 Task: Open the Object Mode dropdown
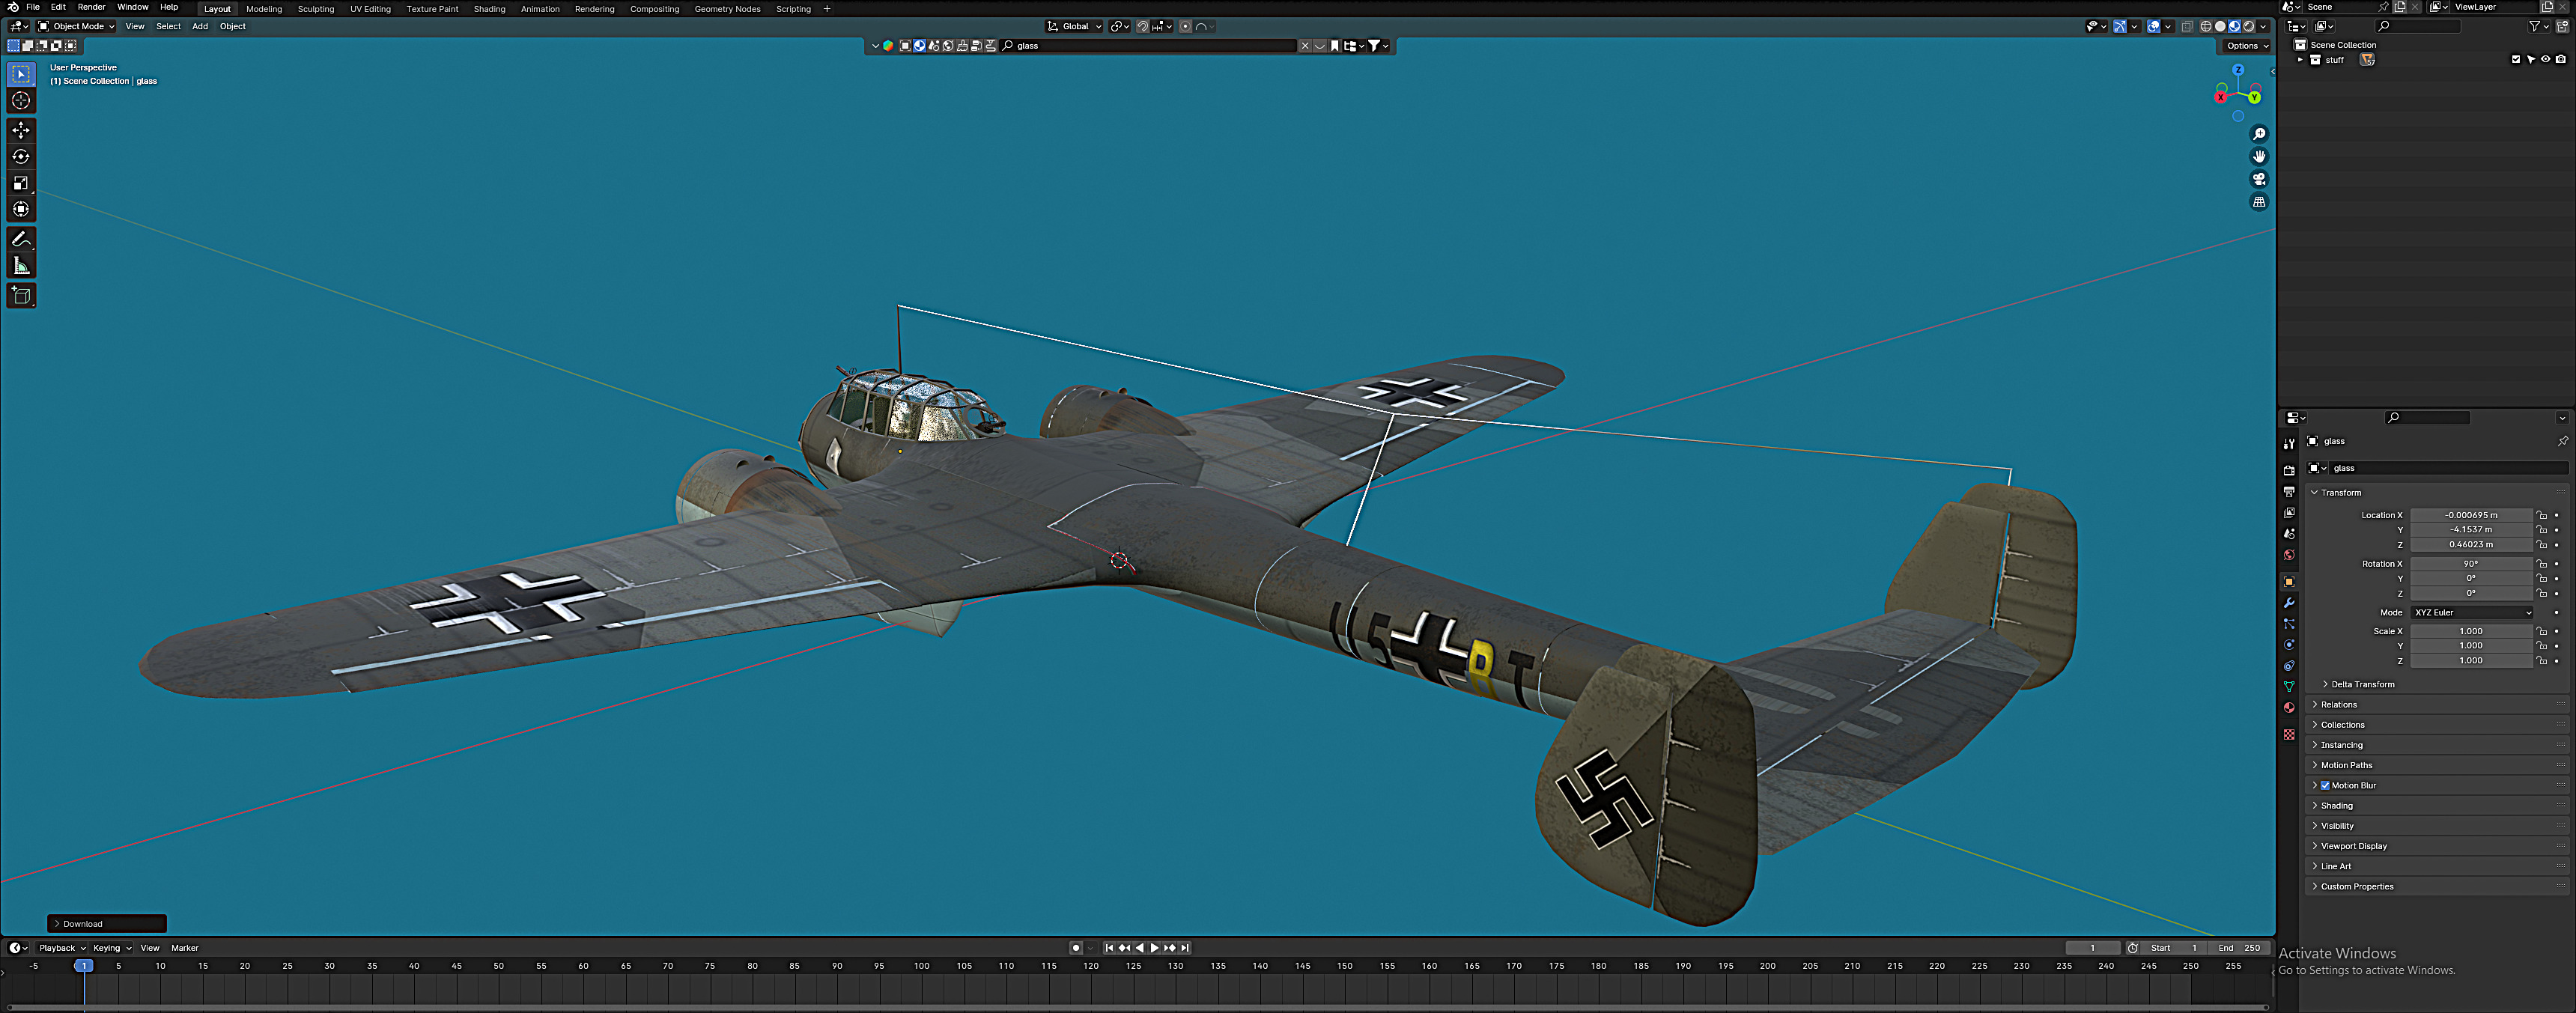77,27
